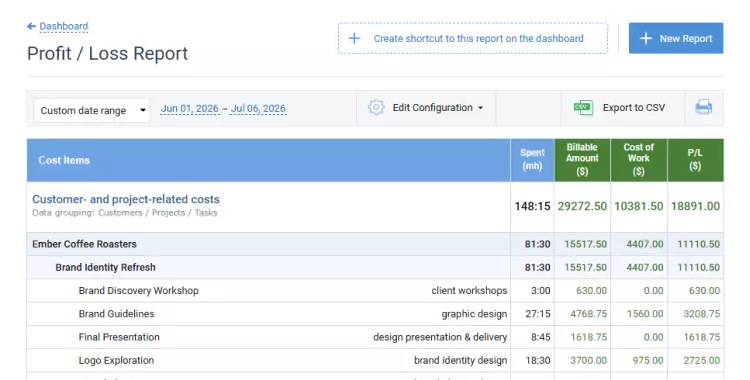Click the 1560.00 cost of Brand Guidelines
750x380 pixels.
(645, 314)
